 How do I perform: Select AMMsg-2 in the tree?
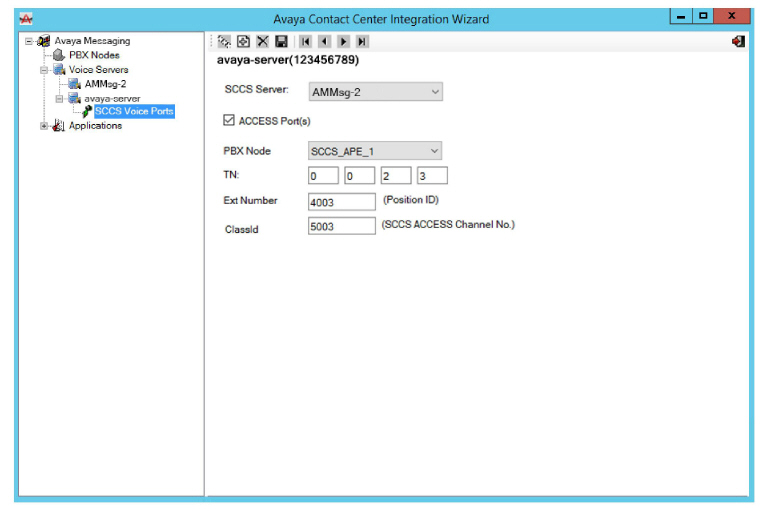105,84
